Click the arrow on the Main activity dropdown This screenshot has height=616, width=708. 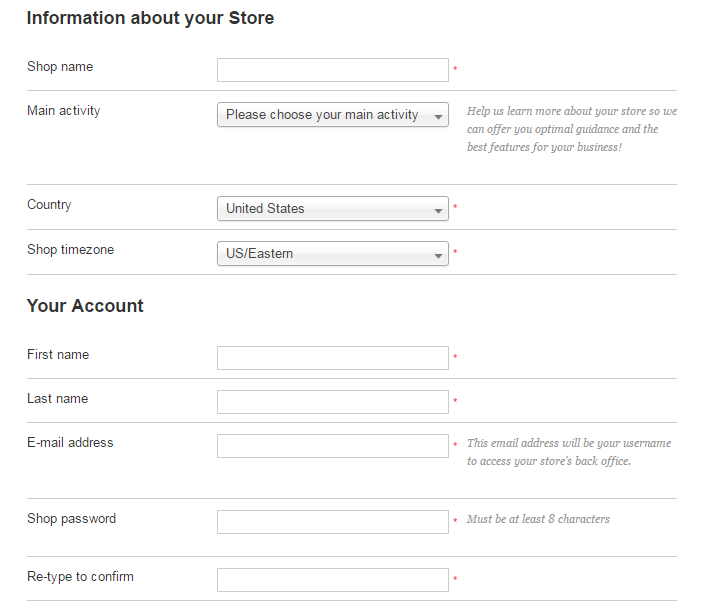pyautogui.click(x=438, y=117)
